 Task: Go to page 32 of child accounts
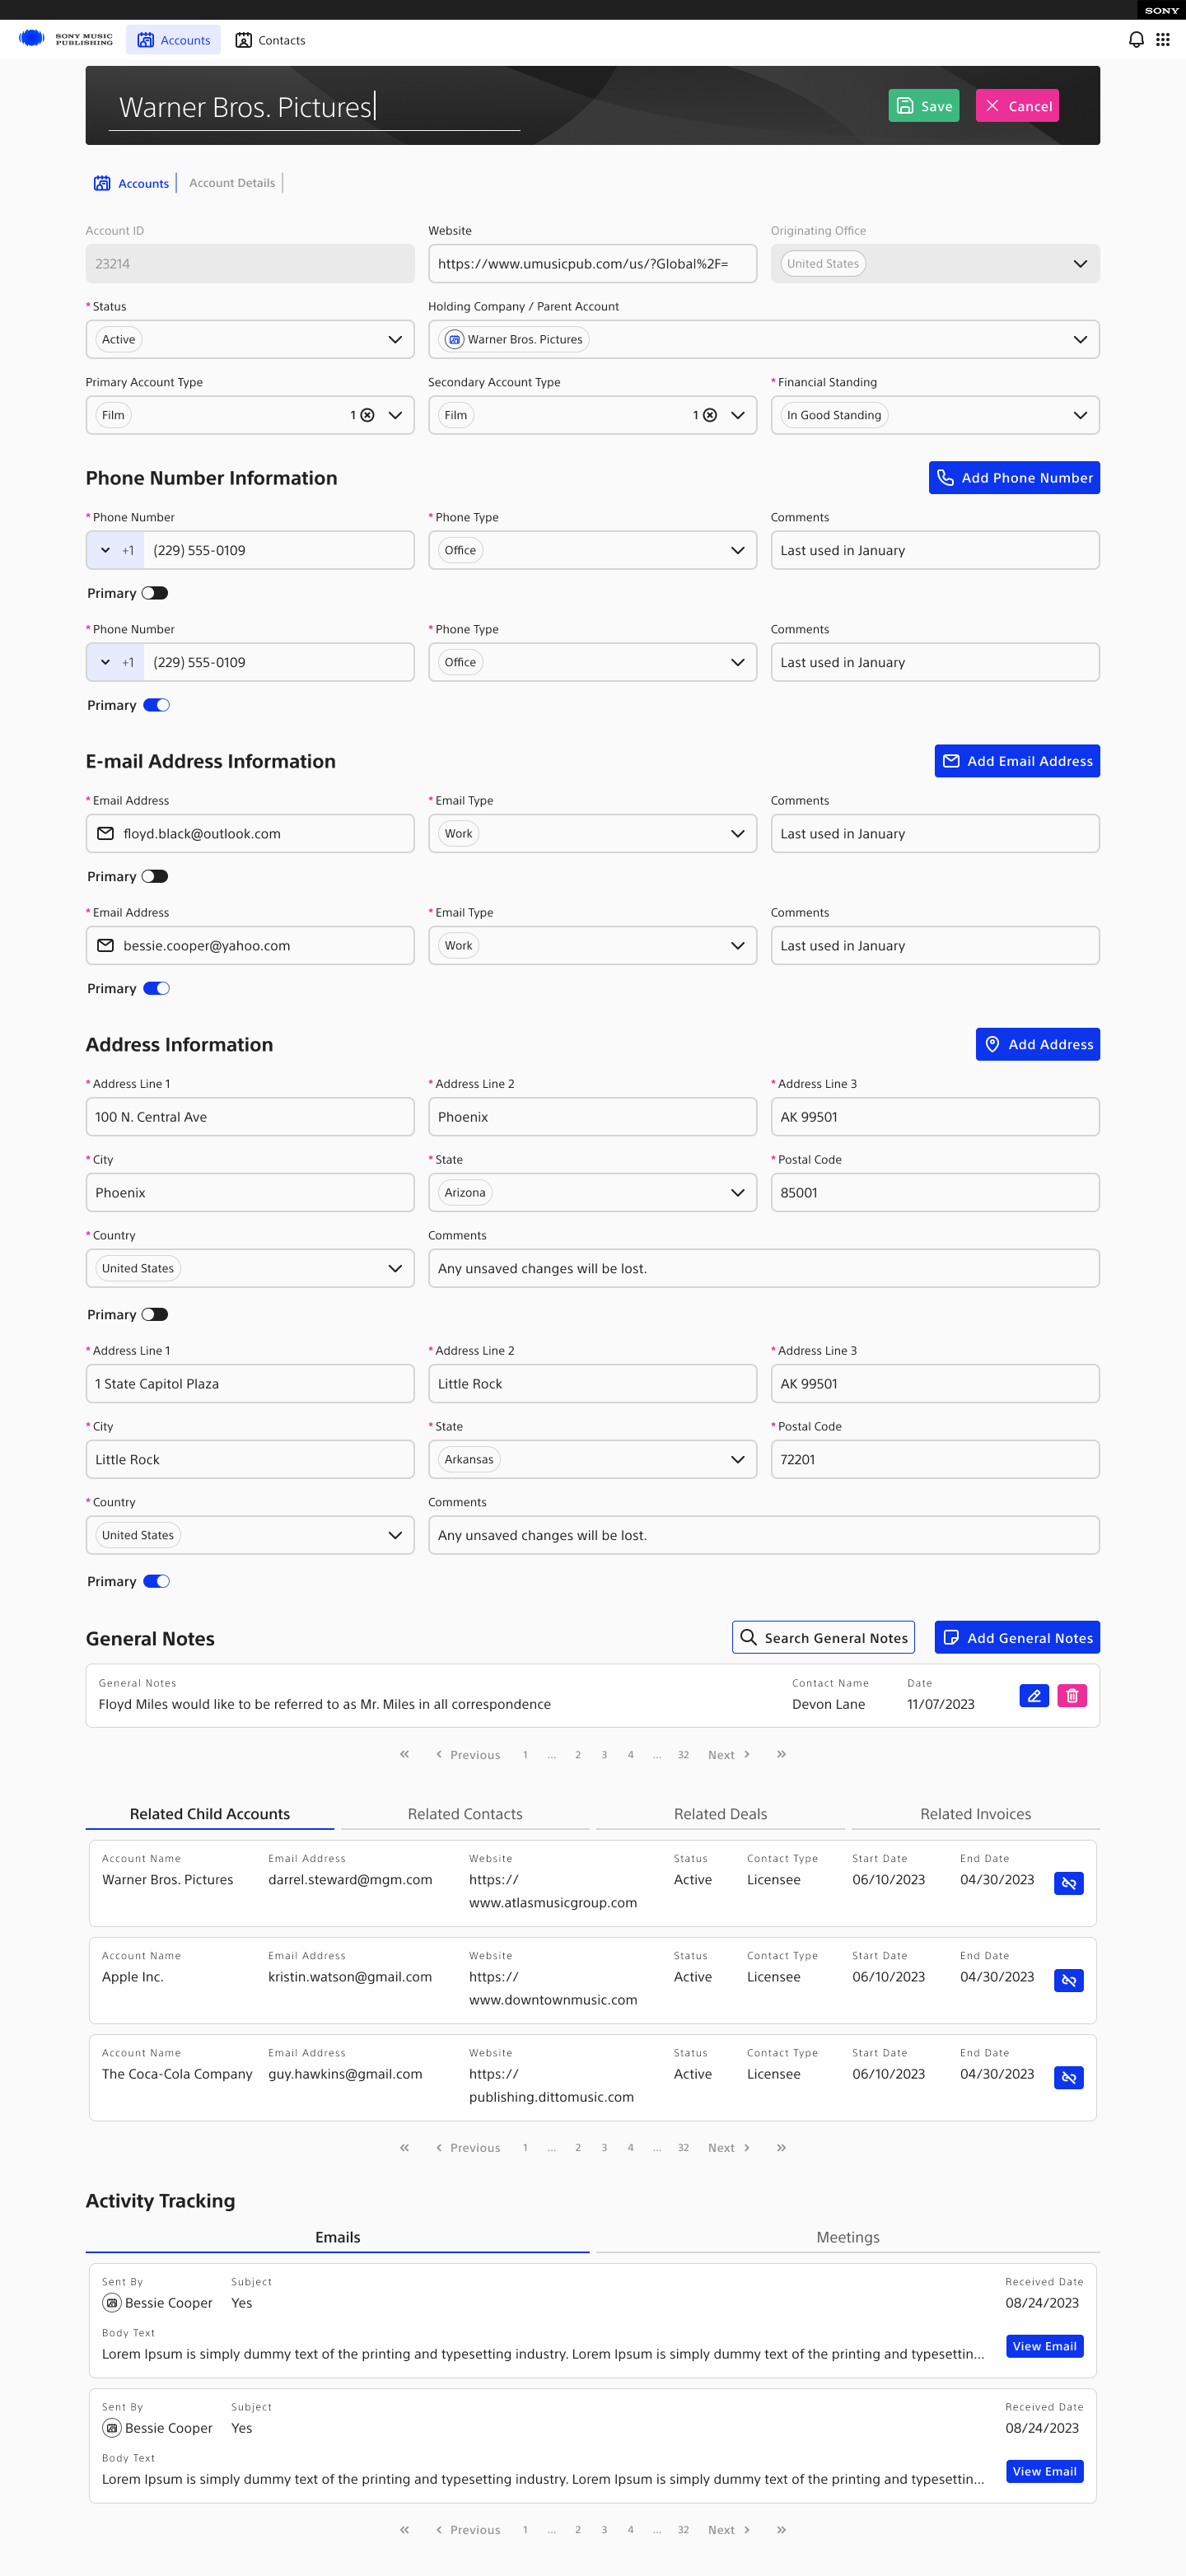683,2148
